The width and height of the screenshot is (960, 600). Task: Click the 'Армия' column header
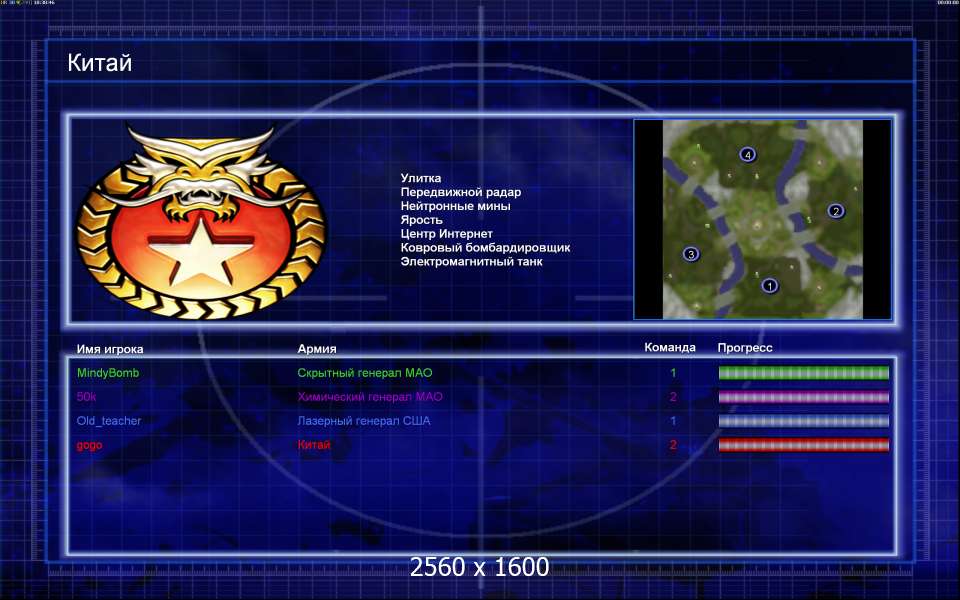317,349
